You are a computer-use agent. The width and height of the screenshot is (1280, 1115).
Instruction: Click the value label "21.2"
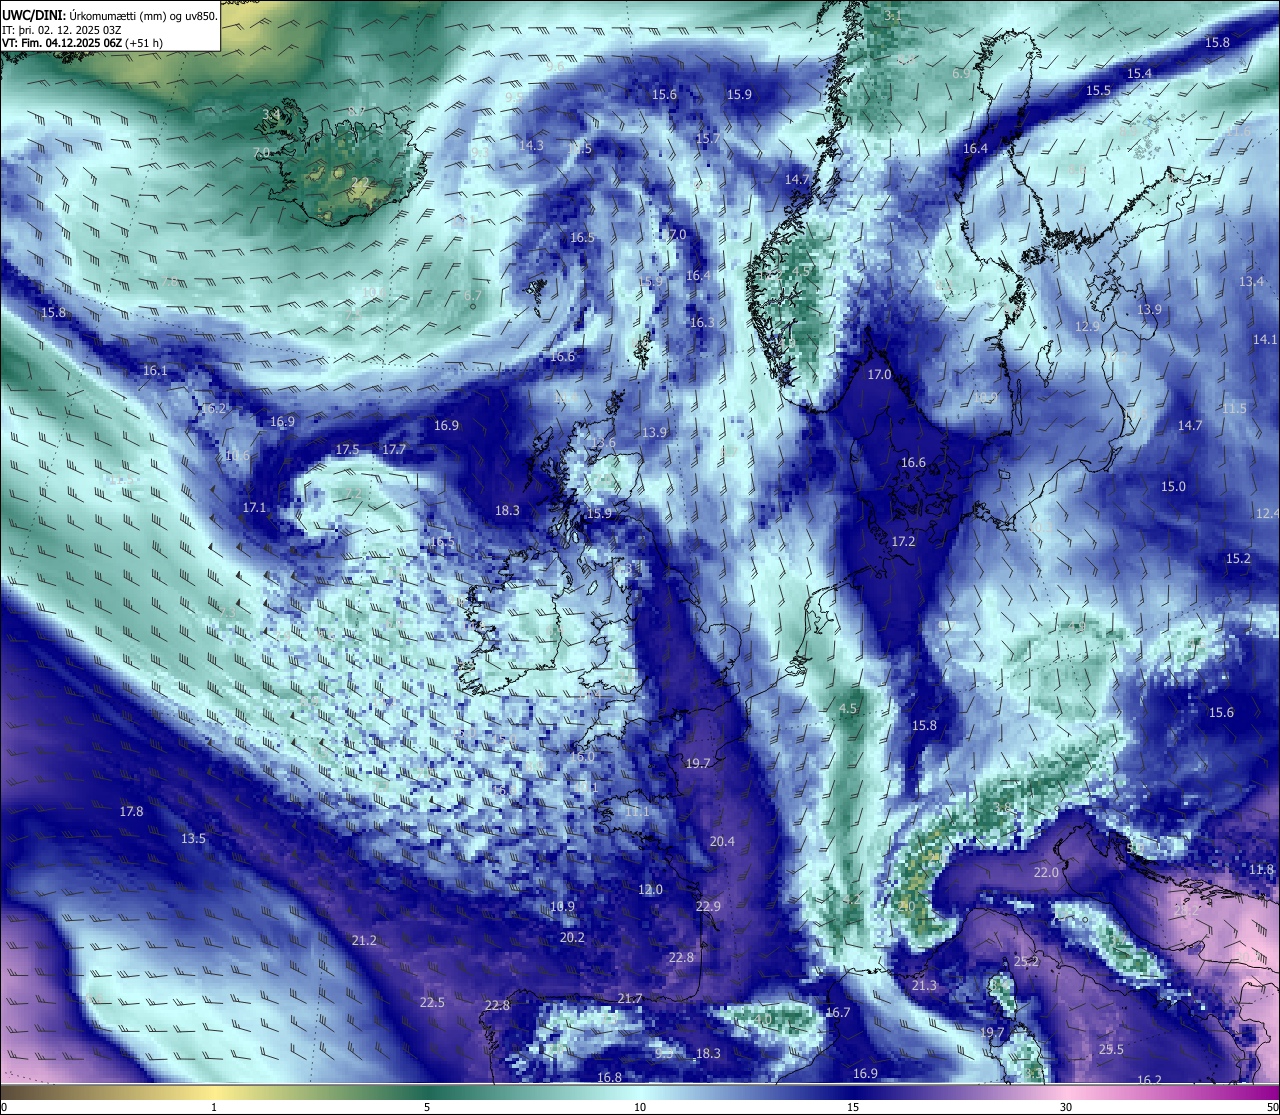point(364,941)
